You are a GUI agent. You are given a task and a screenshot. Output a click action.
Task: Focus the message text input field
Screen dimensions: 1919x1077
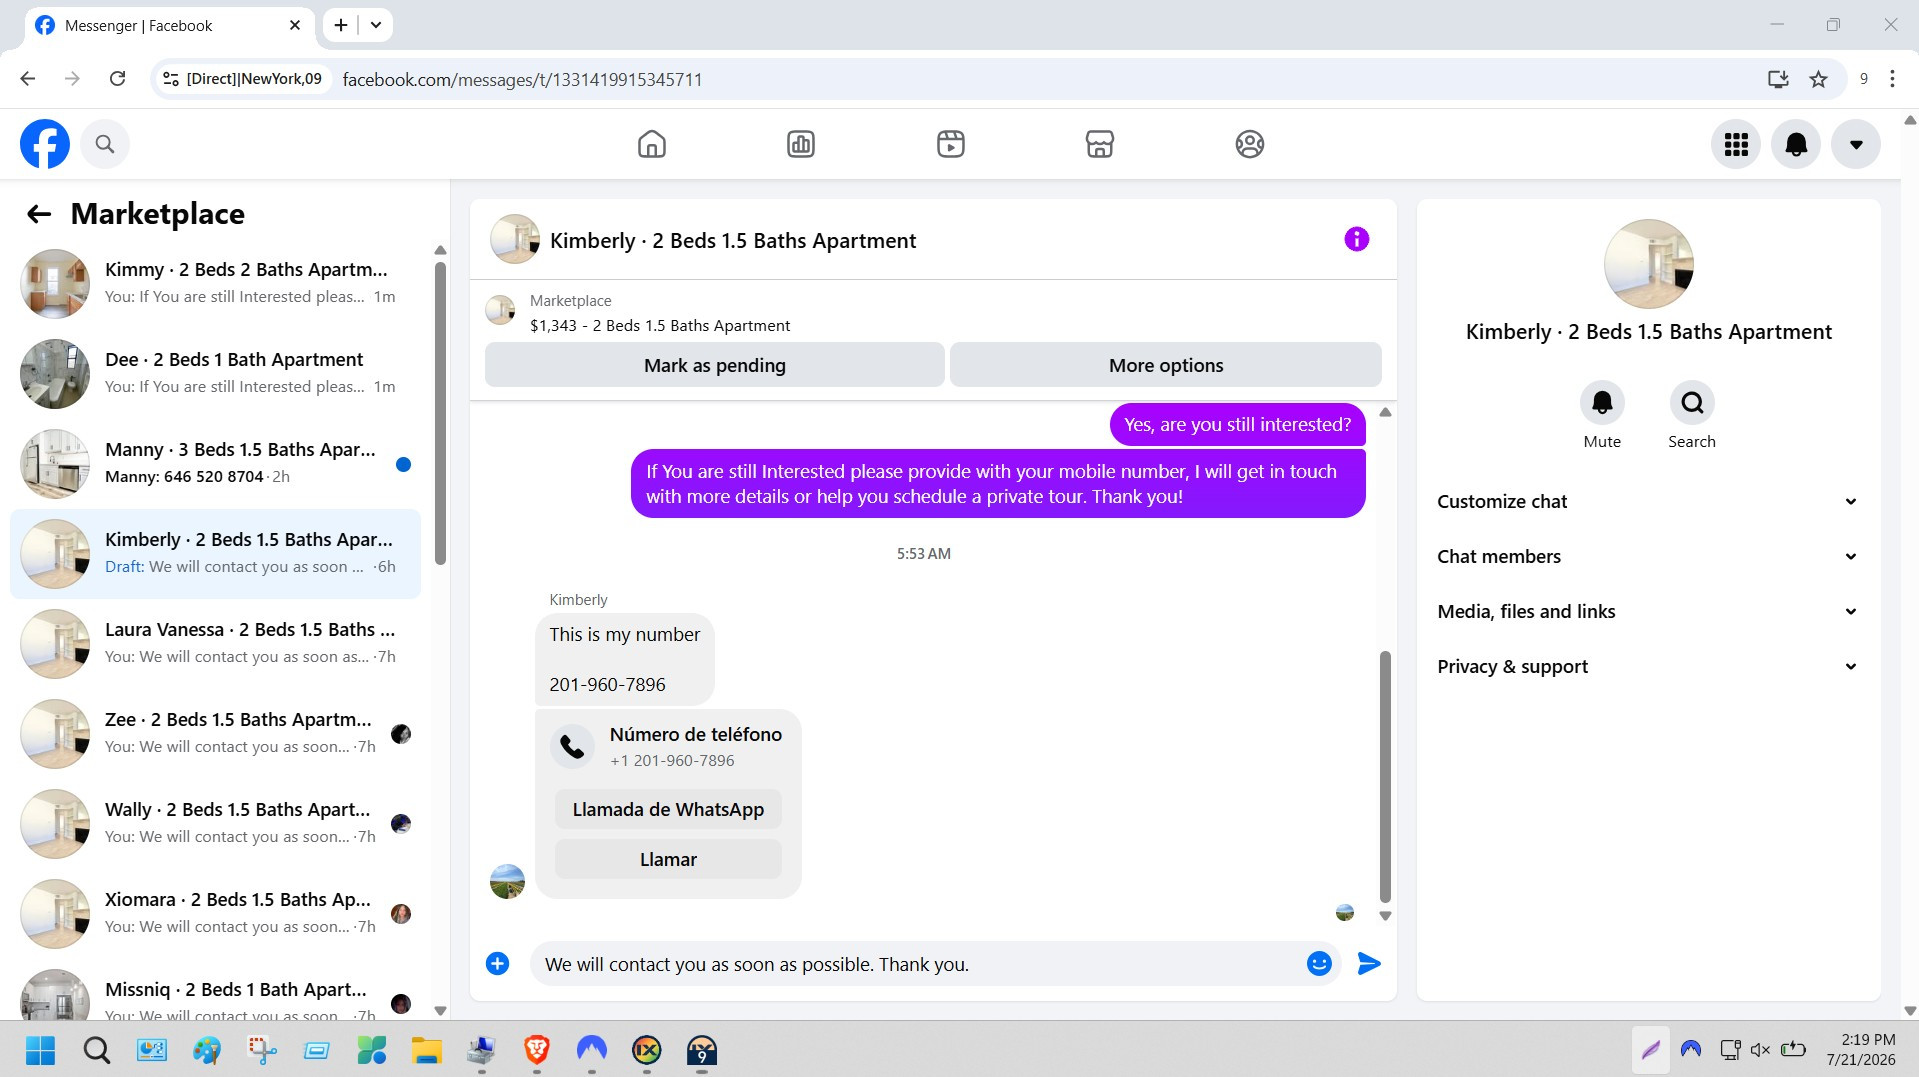click(x=920, y=964)
